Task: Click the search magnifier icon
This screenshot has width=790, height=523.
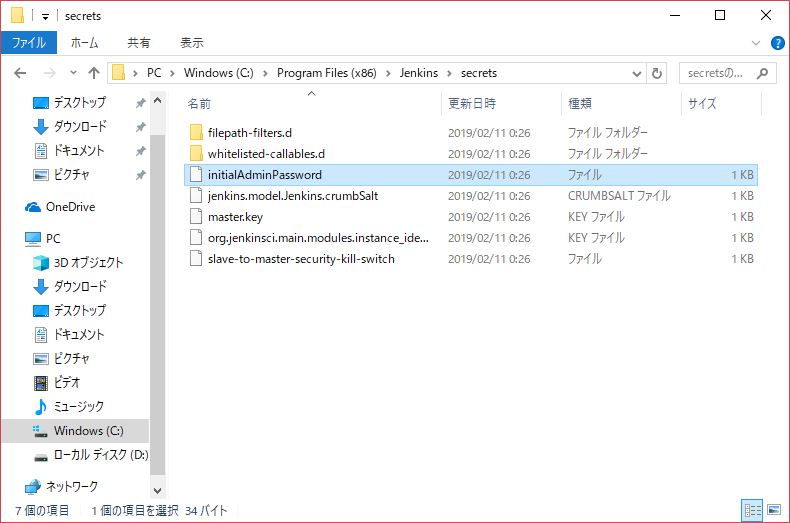Action: click(x=762, y=73)
